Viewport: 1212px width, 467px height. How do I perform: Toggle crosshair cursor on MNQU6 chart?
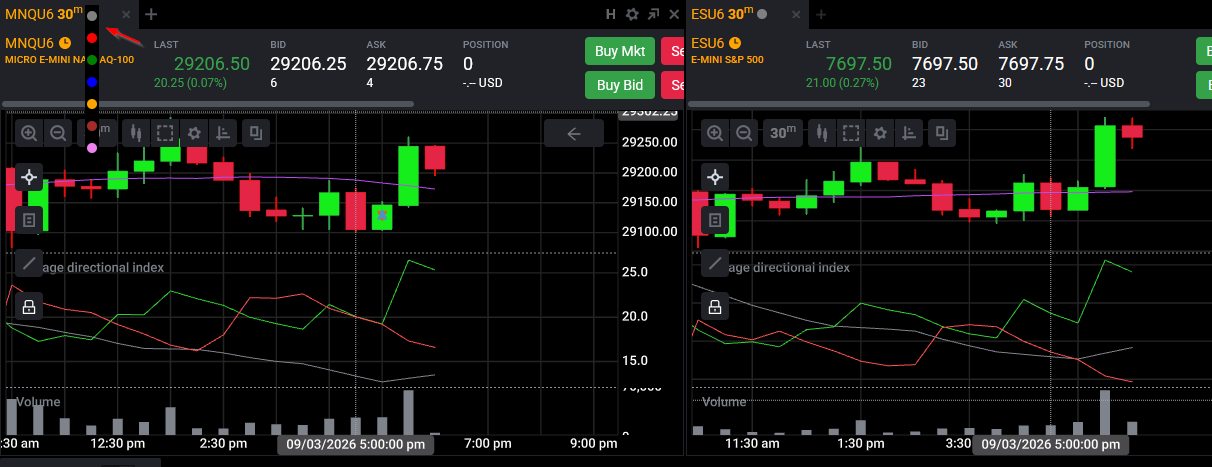(29, 177)
